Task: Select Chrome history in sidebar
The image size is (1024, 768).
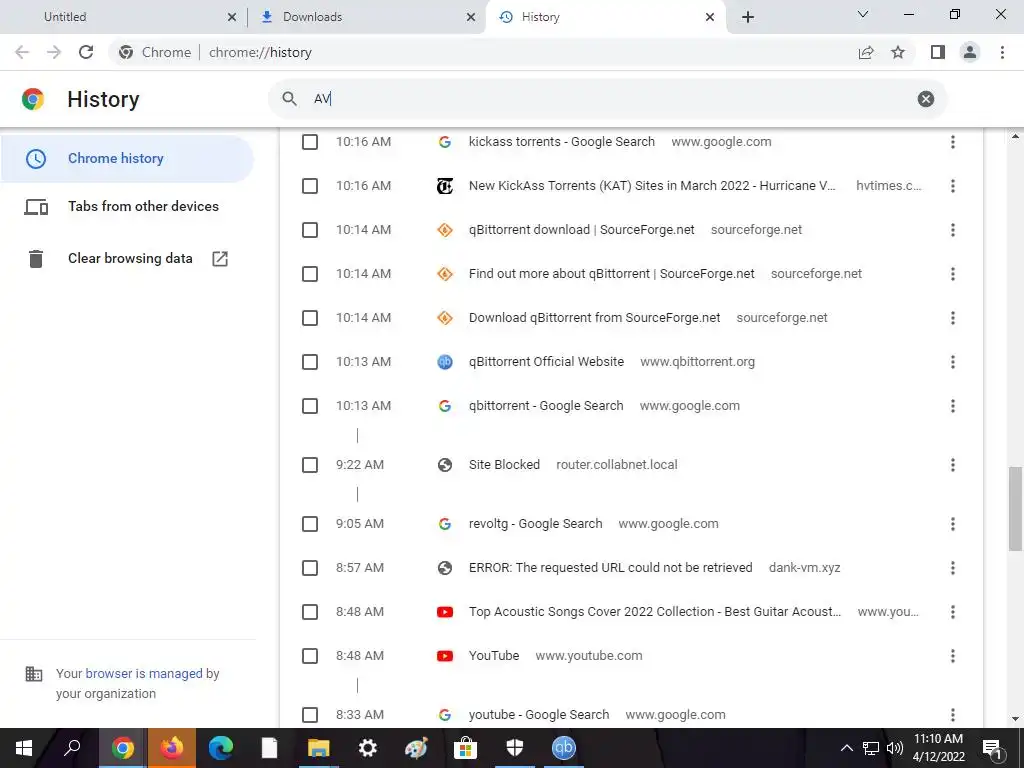Action: 127,159
